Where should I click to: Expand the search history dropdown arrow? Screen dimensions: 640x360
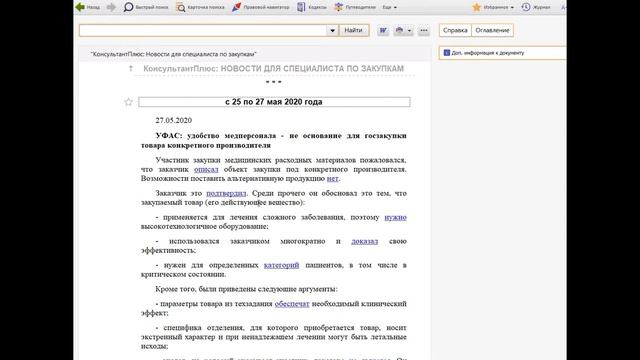coord(332,30)
